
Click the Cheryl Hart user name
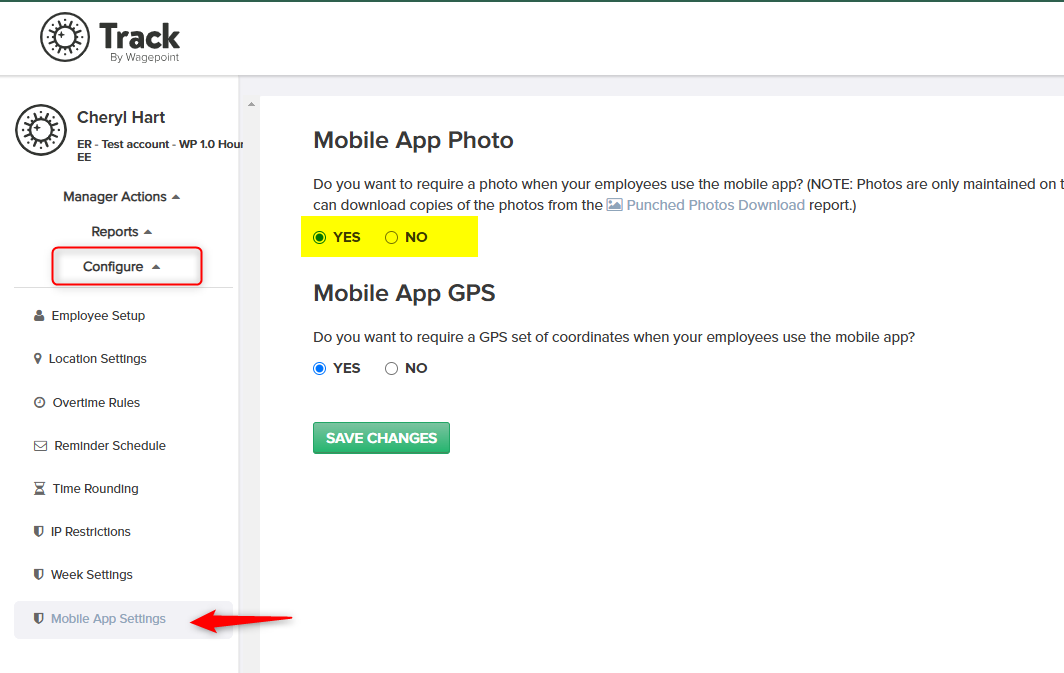tap(121, 117)
